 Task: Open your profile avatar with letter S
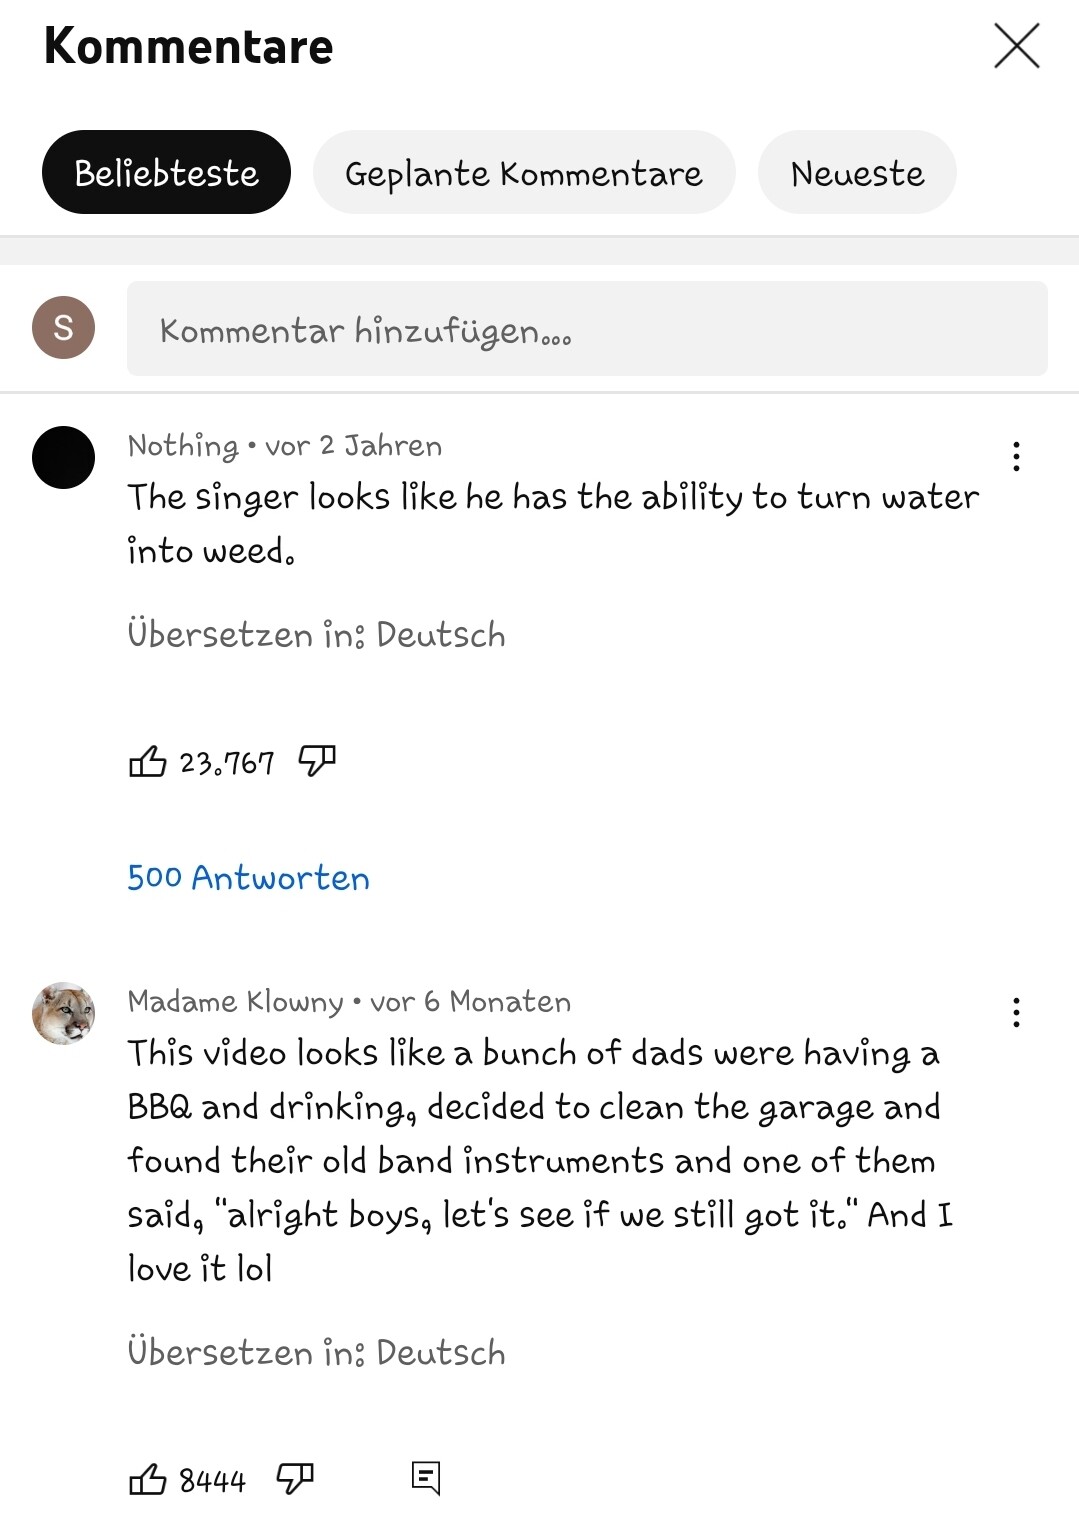[x=63, y=327]
